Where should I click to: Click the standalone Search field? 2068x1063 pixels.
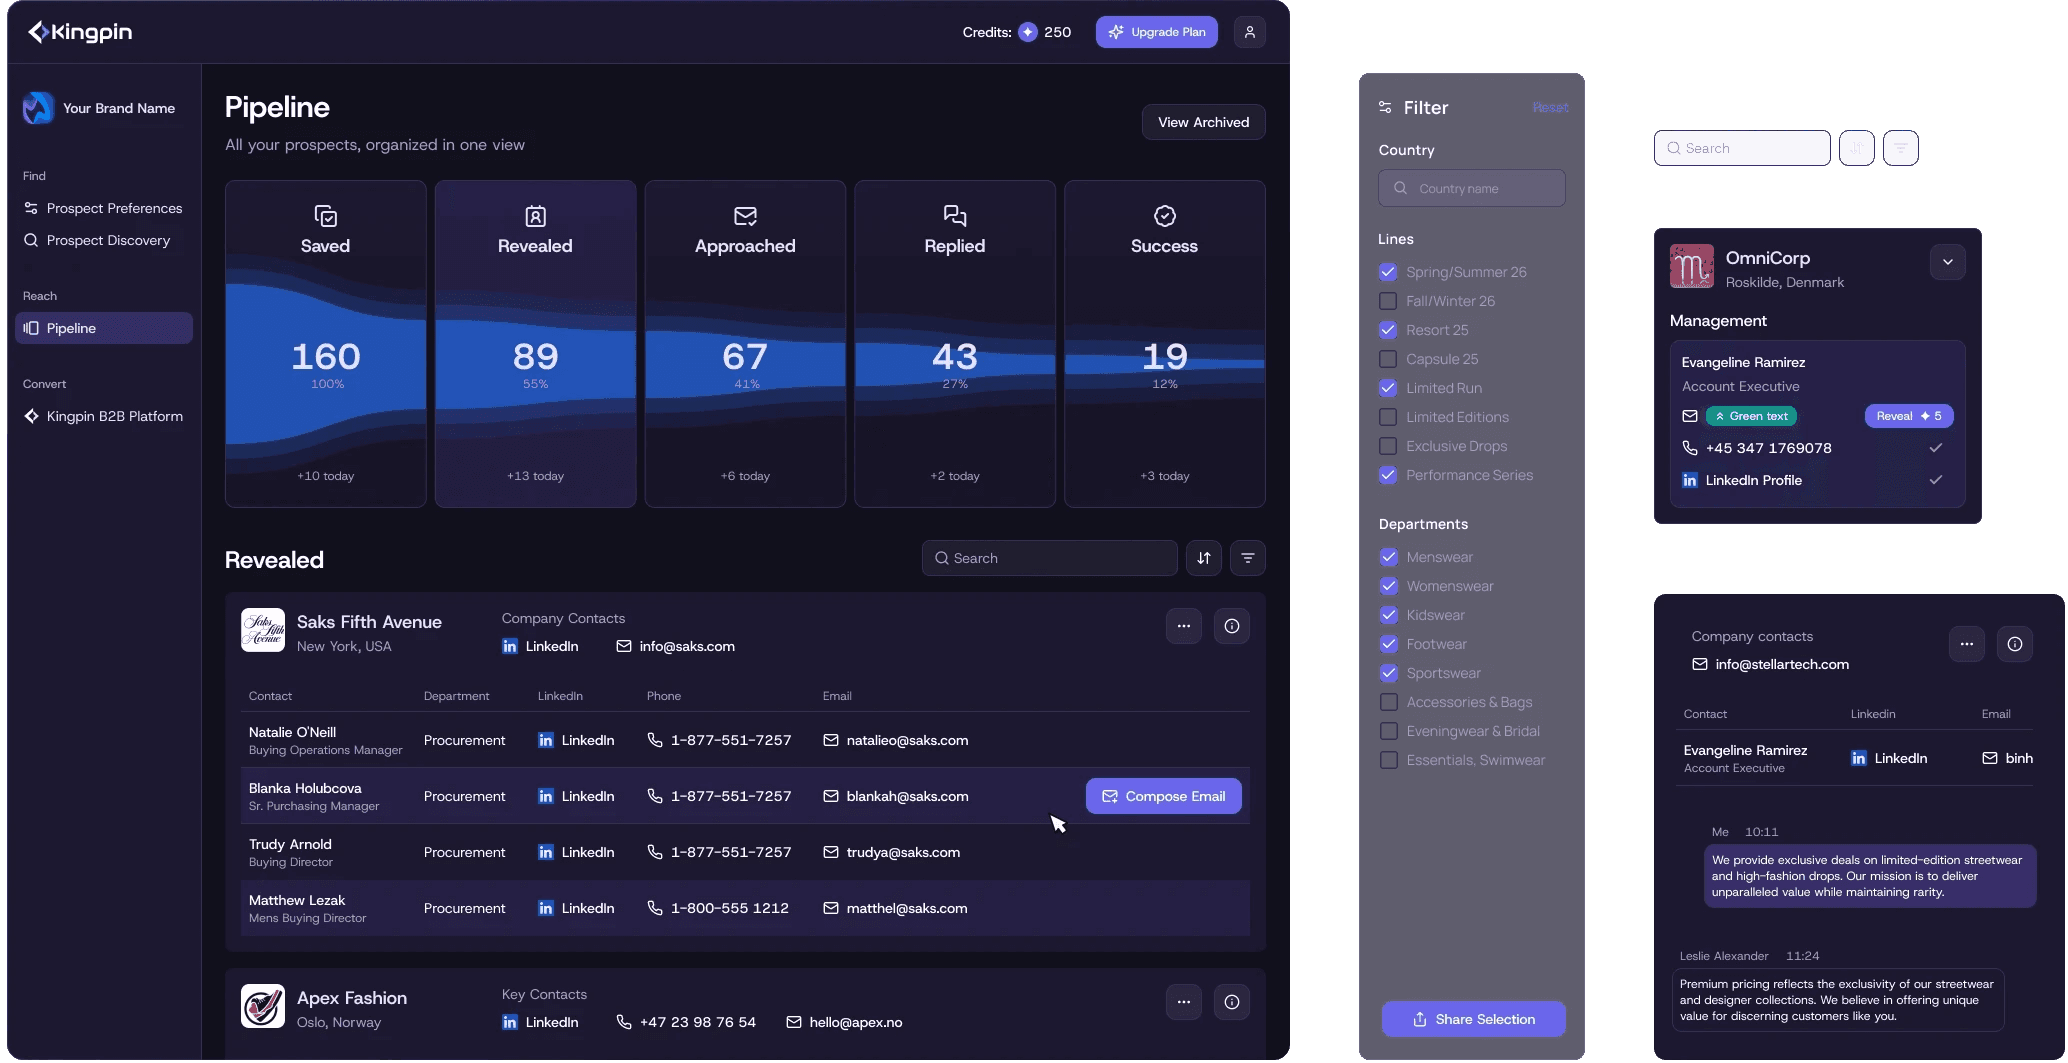coord(1742,148)
